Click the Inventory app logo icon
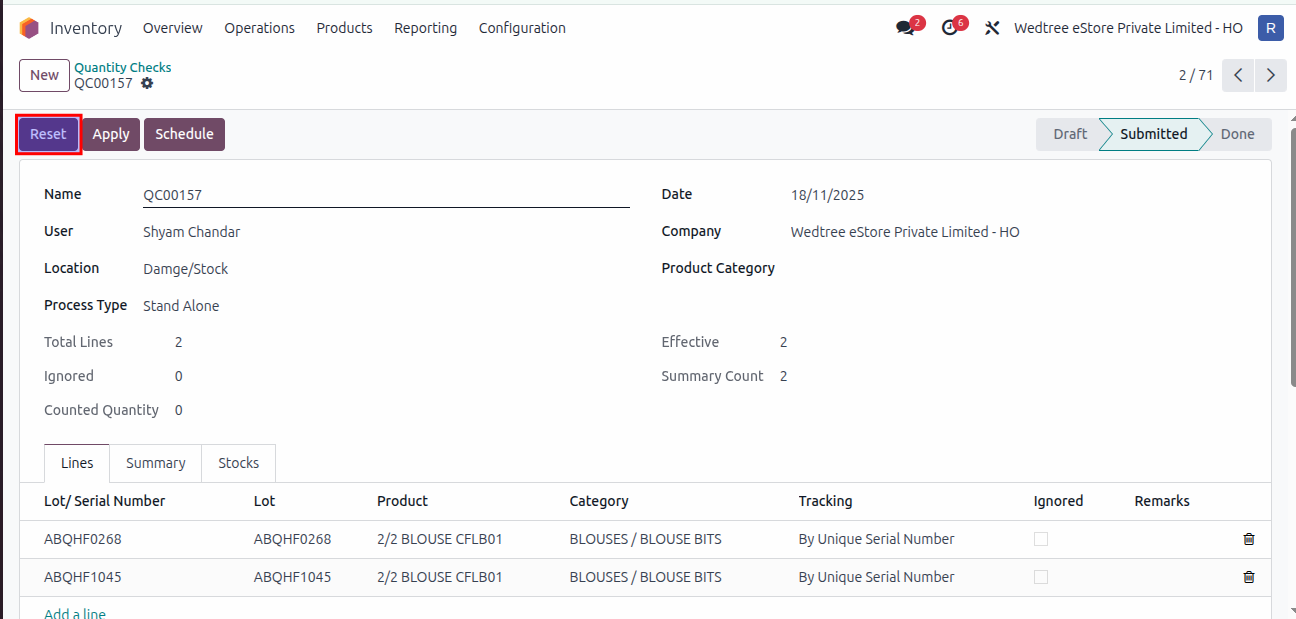 click(29, 28)
